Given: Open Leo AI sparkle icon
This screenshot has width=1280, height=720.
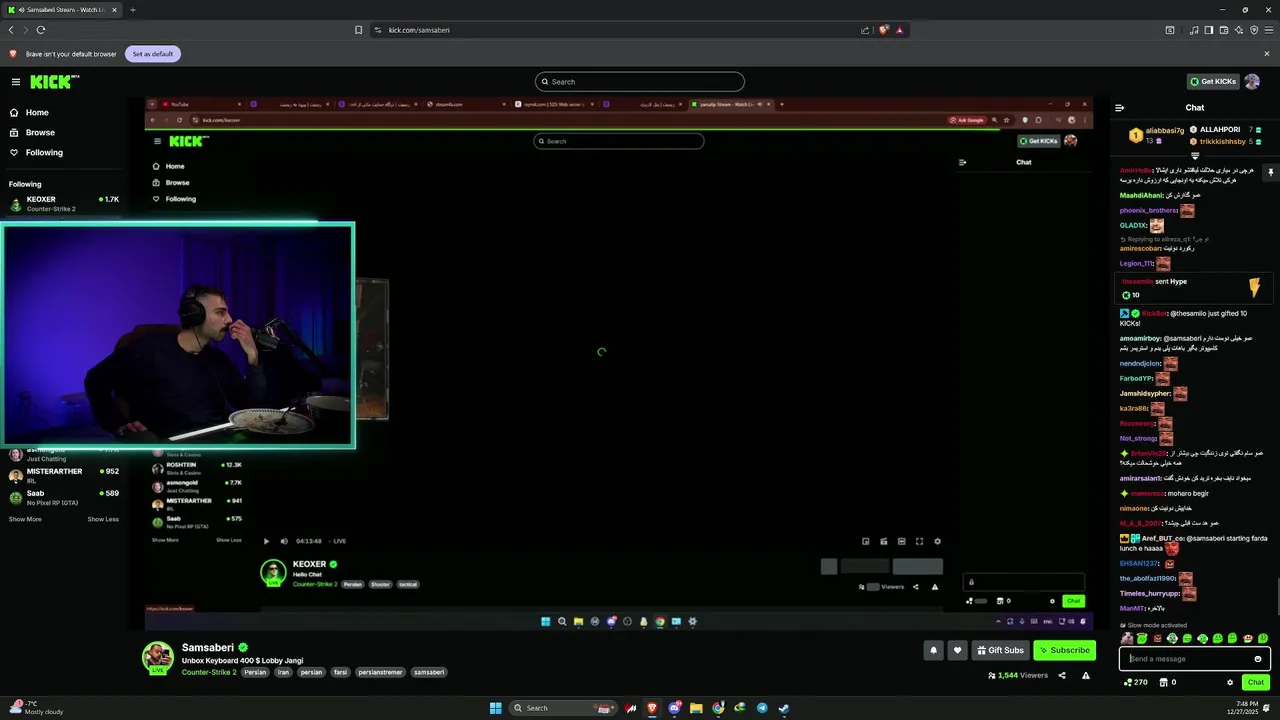Looking at the screenshot, I should coord(1239,30).
